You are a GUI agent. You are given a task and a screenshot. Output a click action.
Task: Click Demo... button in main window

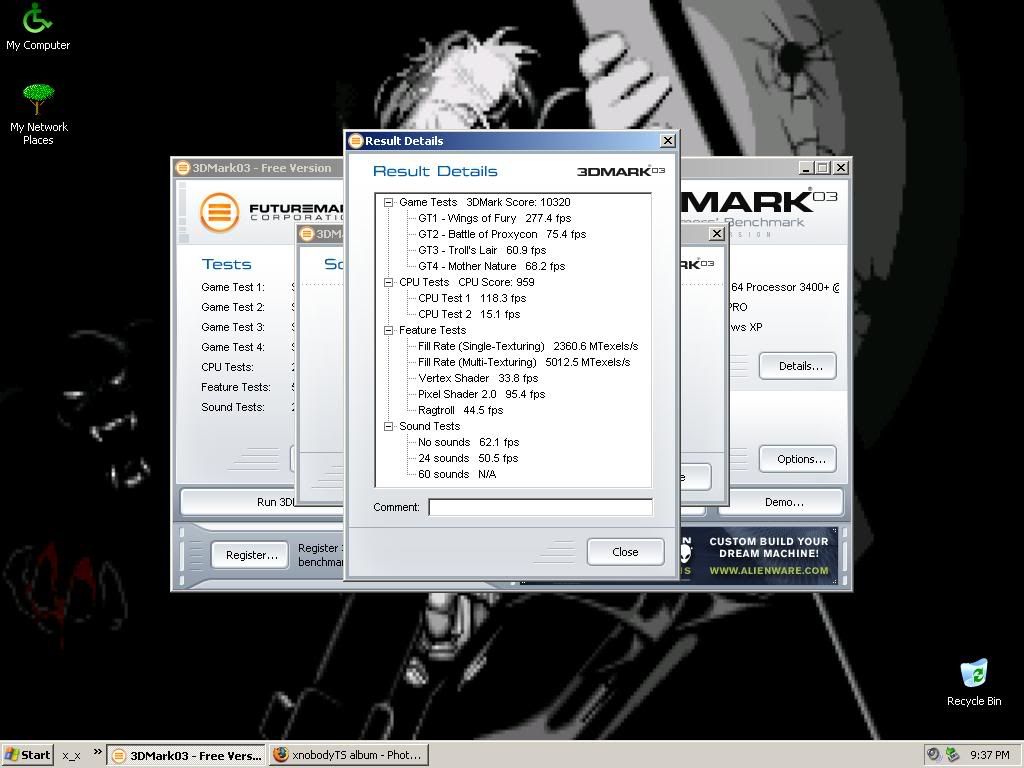click(781, 502)
